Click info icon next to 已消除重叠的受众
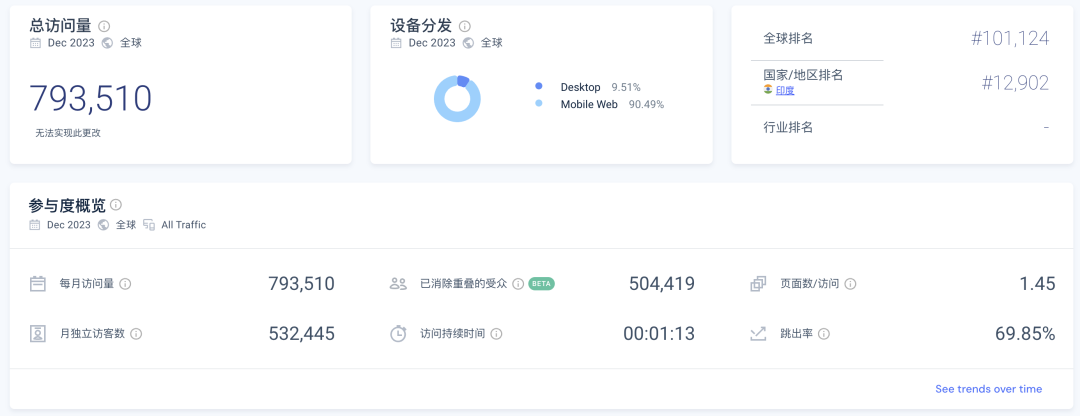Image resolution: width=1080 pixels, height=416 pixels. (x=518, y=284)
